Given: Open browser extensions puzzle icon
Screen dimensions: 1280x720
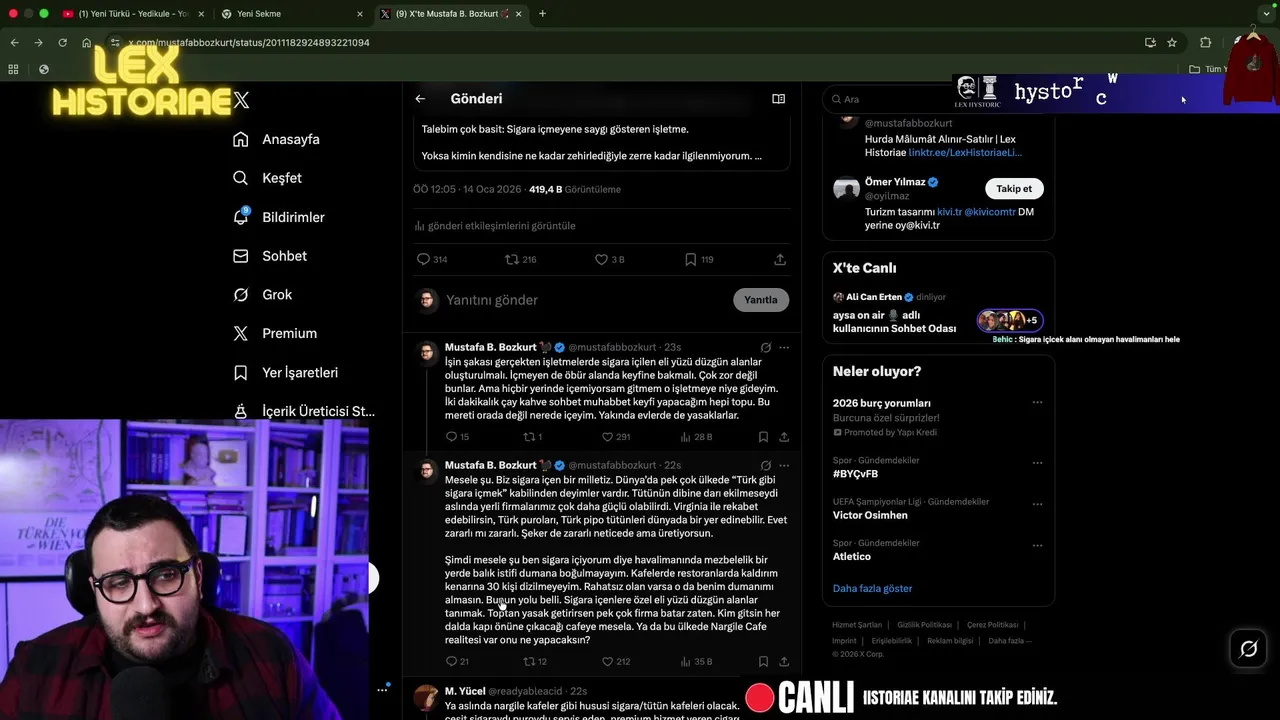Looking at the screenshot, I should tap(1205, 43).
